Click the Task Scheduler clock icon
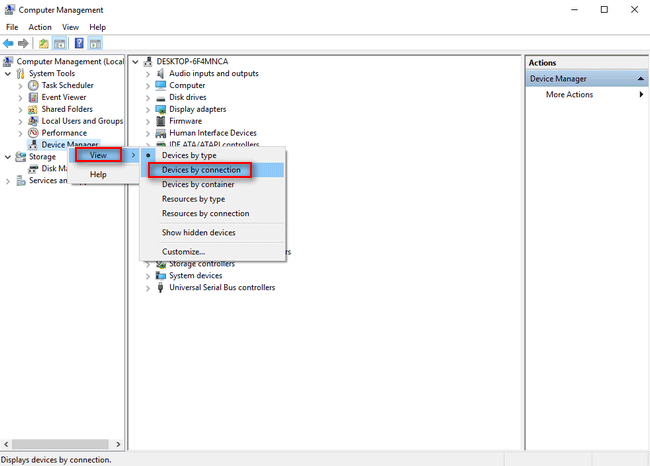 coord(33,85)
